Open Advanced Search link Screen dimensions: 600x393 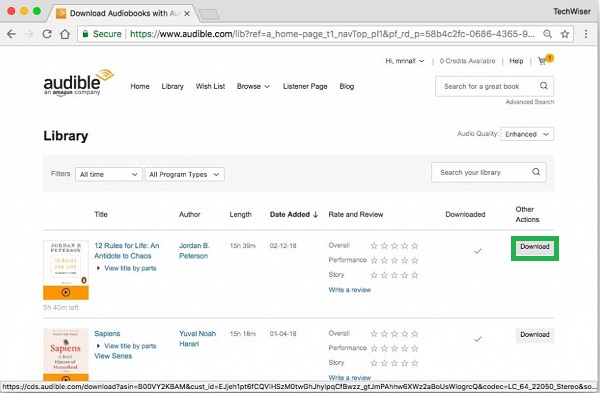pos(530,102)
